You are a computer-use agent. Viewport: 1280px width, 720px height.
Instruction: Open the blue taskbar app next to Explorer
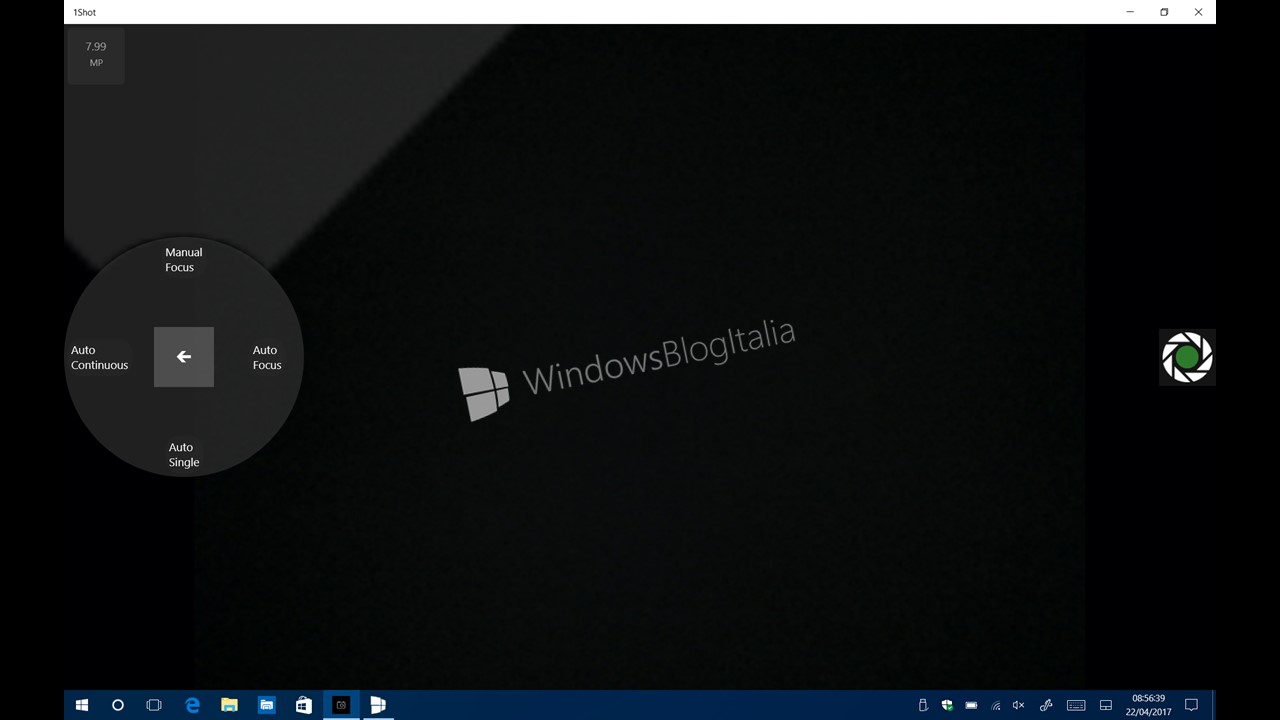266,705
